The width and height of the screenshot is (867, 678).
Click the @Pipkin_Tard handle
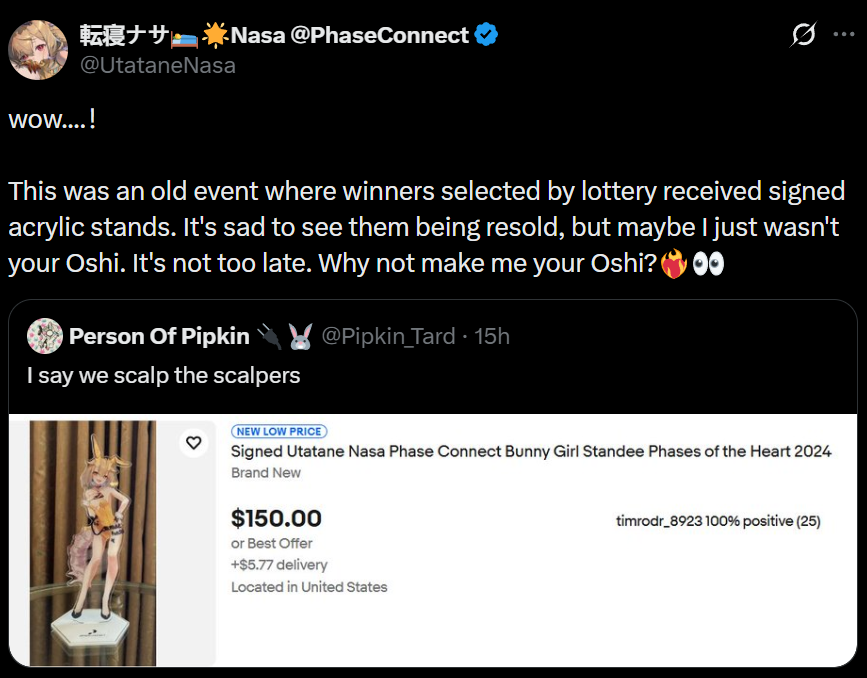[388, 336]
